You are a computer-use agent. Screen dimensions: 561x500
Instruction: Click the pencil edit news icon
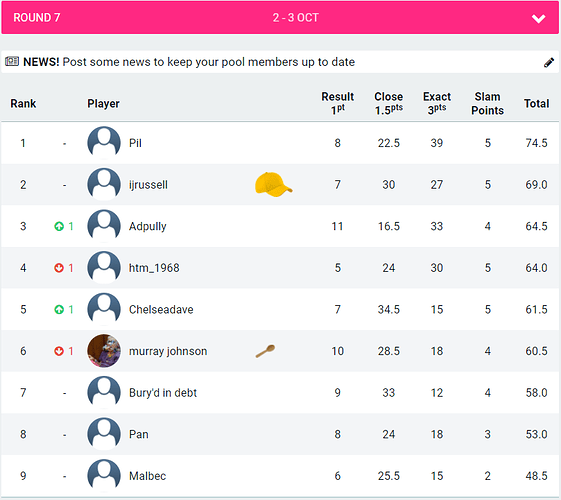click(x=548, y=63)
